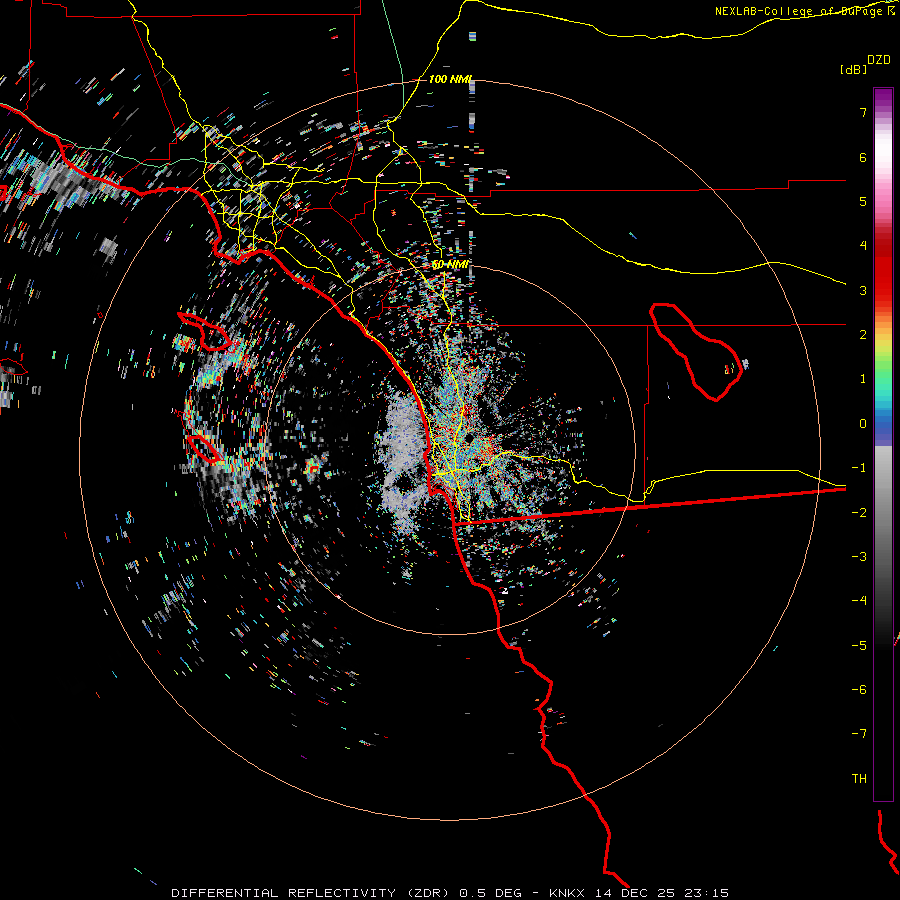Viewport: 900px width, 900px height.
Task: Click the vertical ZDR color scale bar
Action: [x=883, y=444]
